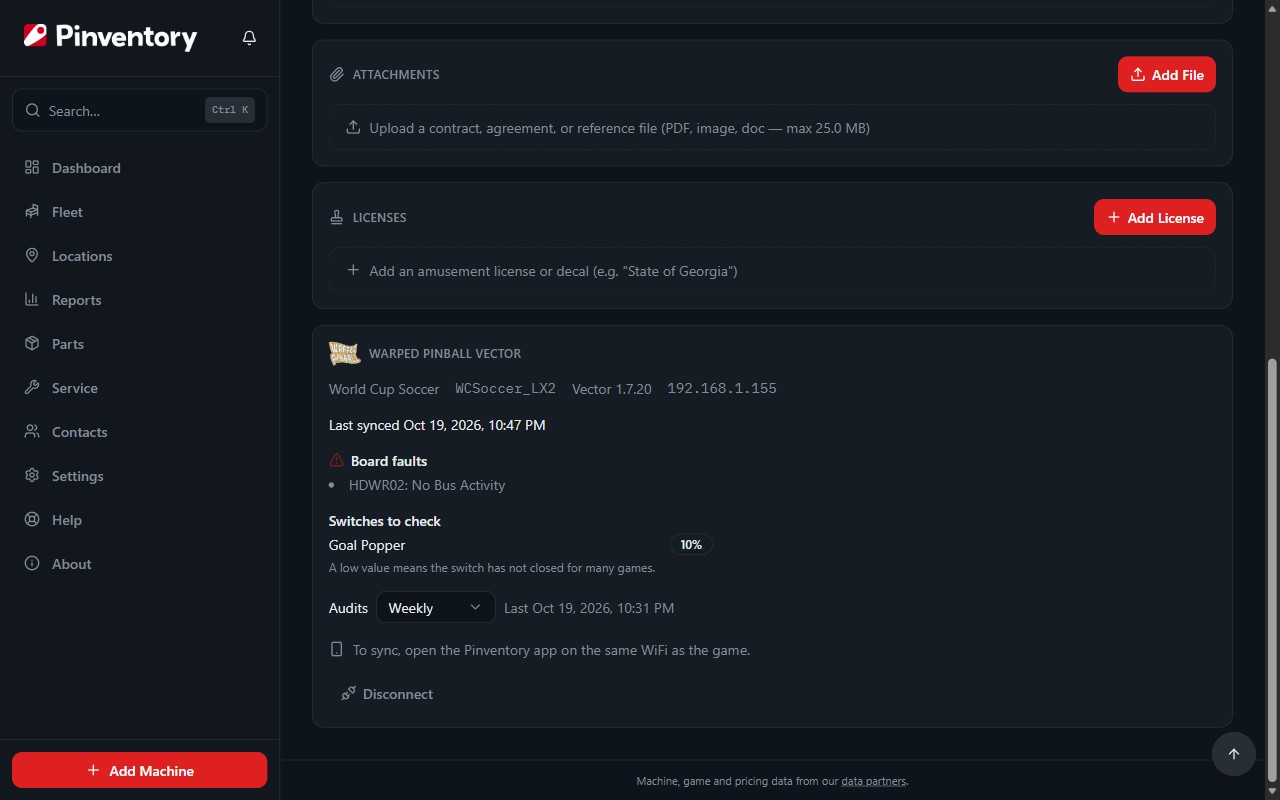Open the Parts page

point(139,344)
